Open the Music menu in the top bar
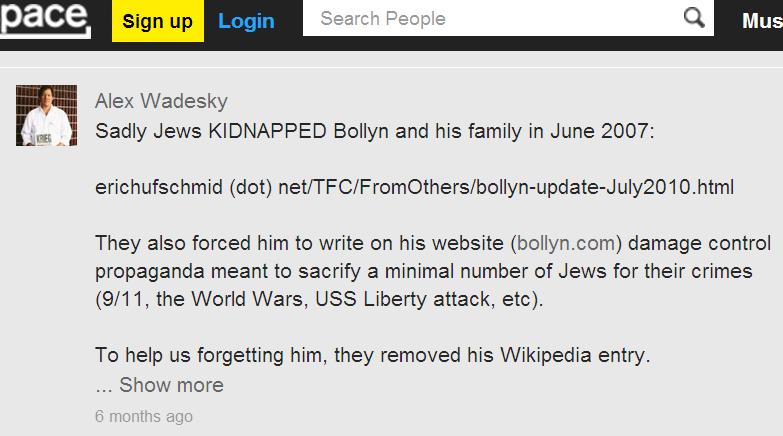783x436 pixels. click(761, 21)
